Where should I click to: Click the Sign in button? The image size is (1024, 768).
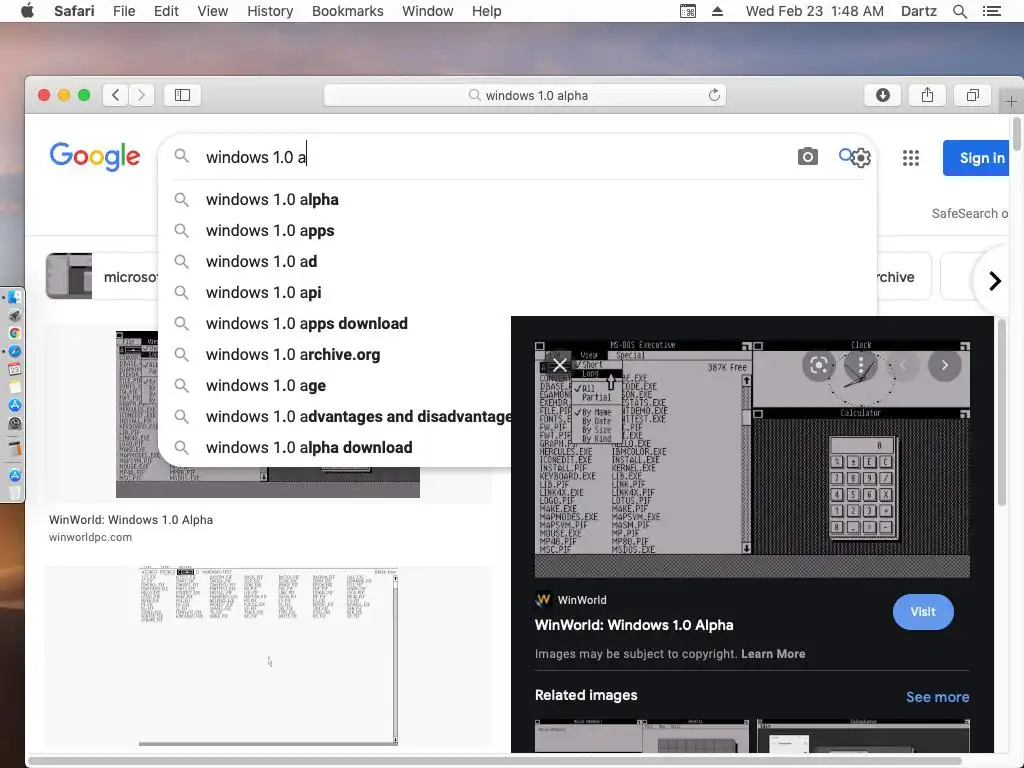(x=976, y=158)
